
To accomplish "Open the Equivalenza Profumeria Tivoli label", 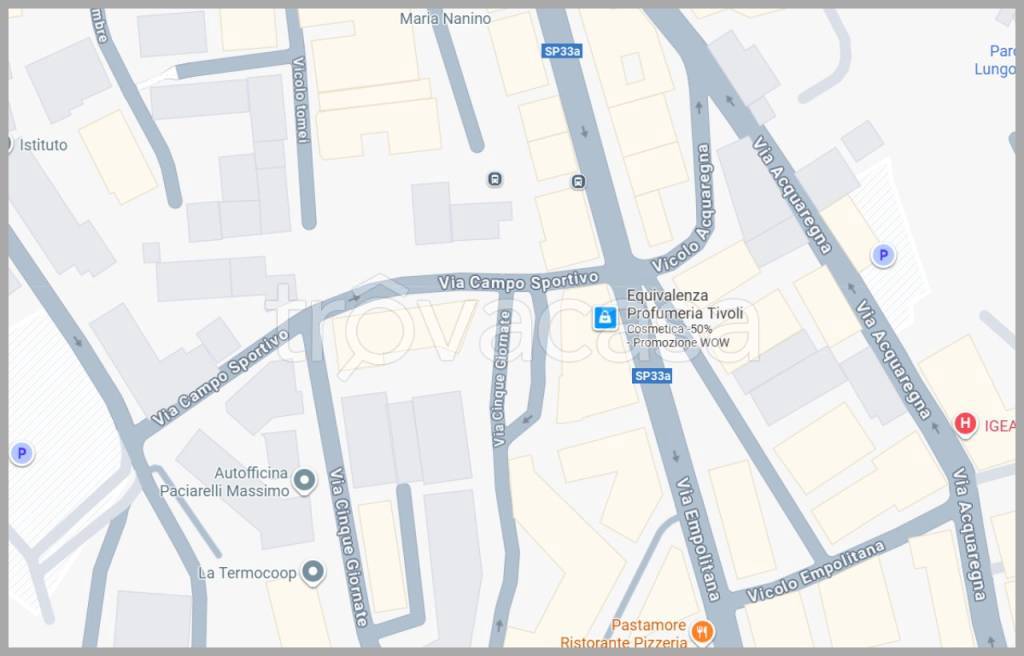I will click(x=684, y=305).
